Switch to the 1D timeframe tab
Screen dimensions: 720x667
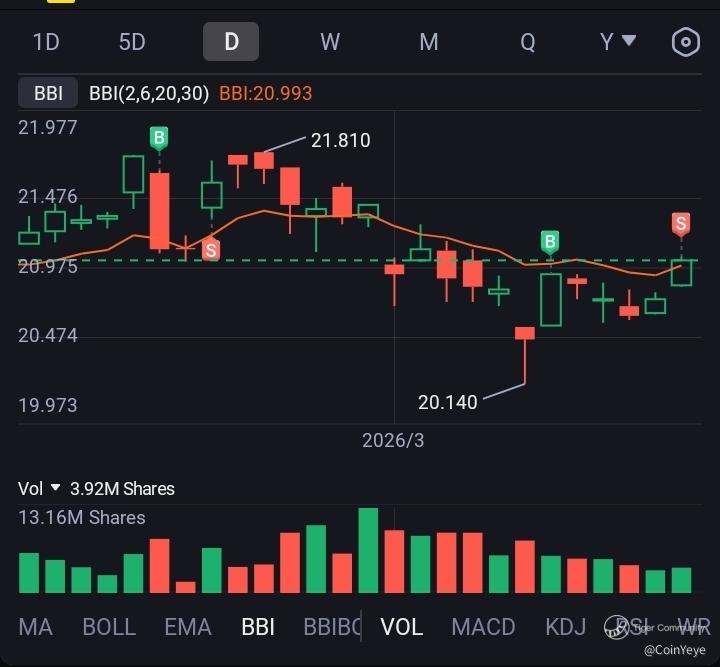pos(46,42)
